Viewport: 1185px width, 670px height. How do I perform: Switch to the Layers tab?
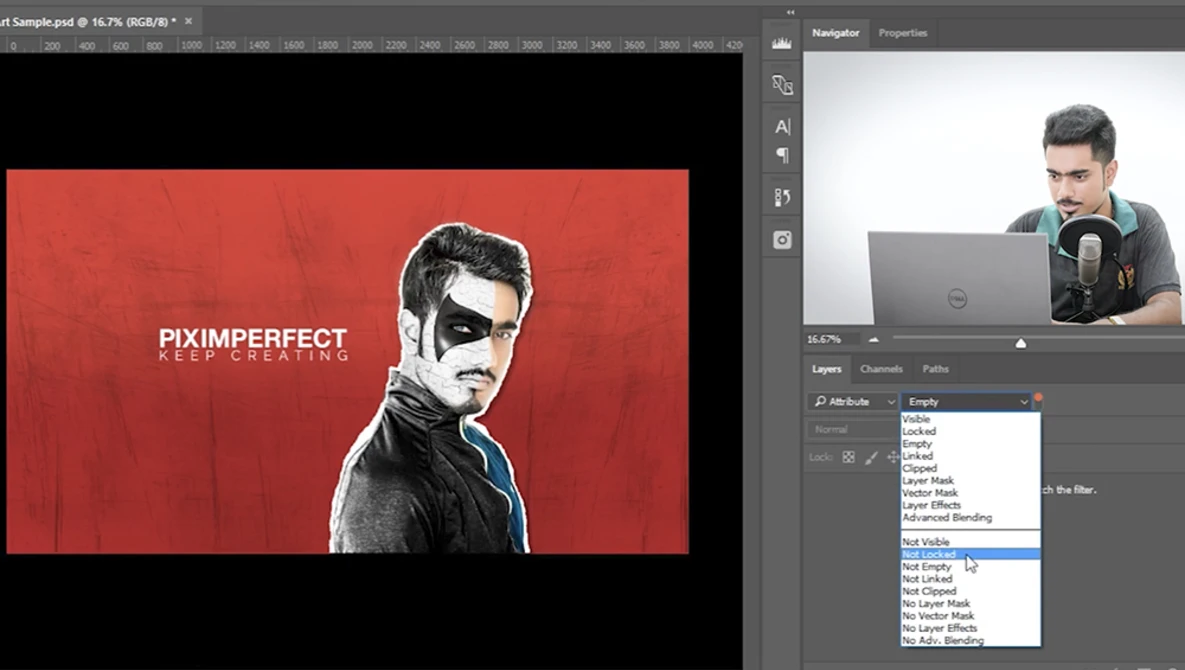pyautogui.click(x=826, y=369)
